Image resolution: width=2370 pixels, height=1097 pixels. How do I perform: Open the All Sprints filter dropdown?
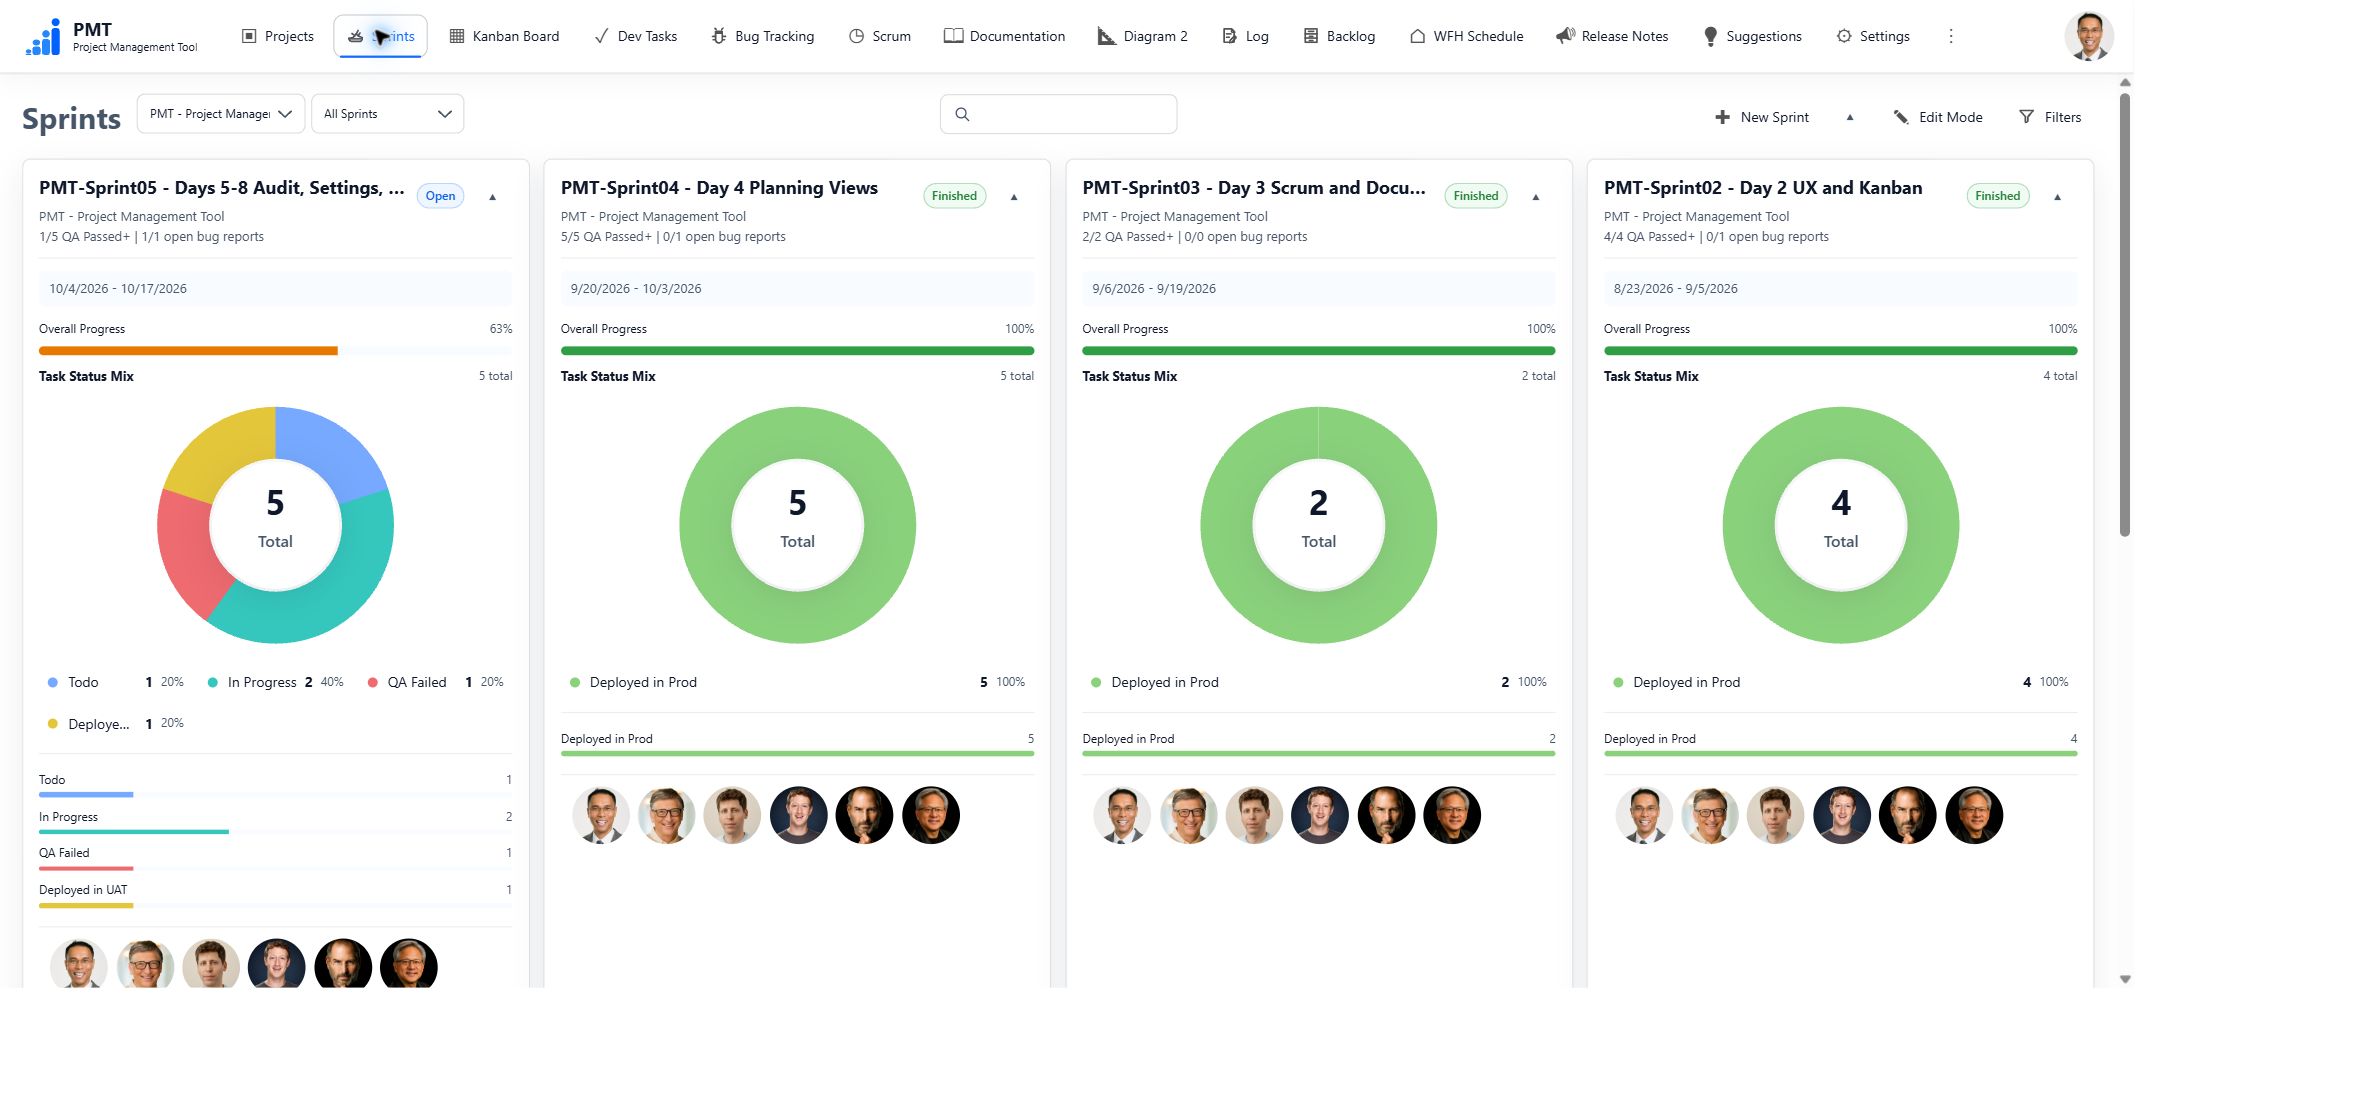[x=387, y=114]
